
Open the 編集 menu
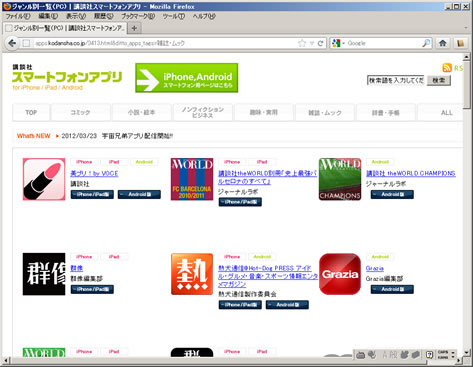48,16
